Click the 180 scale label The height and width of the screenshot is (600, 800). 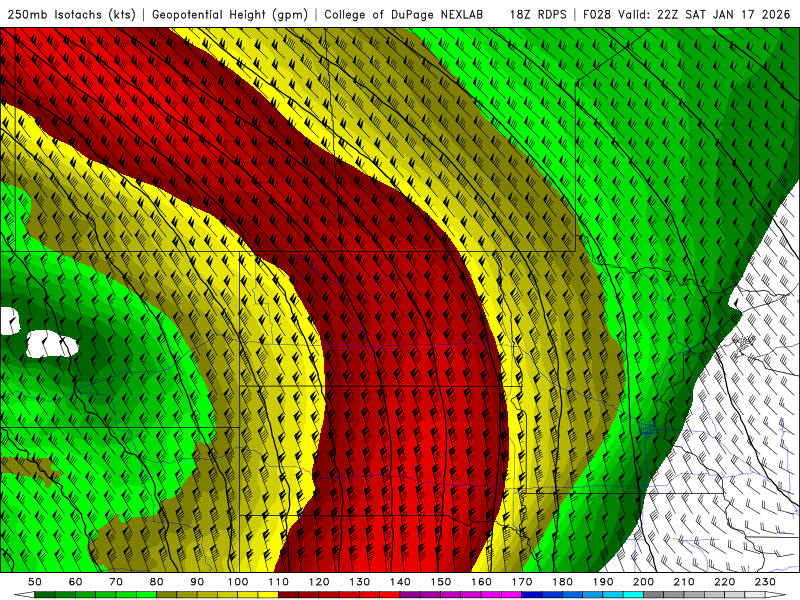tap(562, 582)
